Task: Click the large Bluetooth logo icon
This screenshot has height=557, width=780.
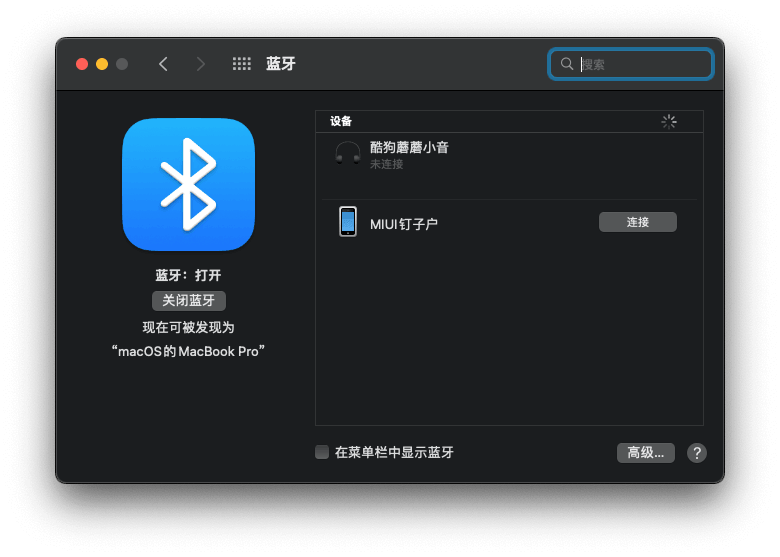Action: pos(189,185)
